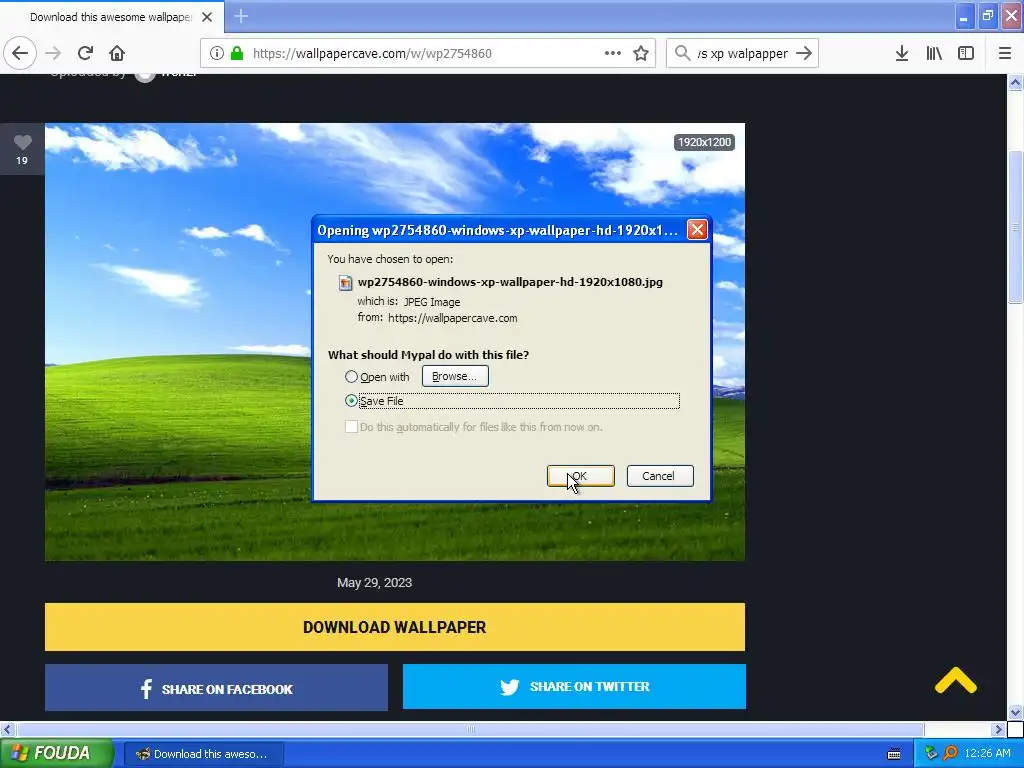Click the horizontal scrollbar left arrow
The image size is (1024, 768).
[7, 729]
